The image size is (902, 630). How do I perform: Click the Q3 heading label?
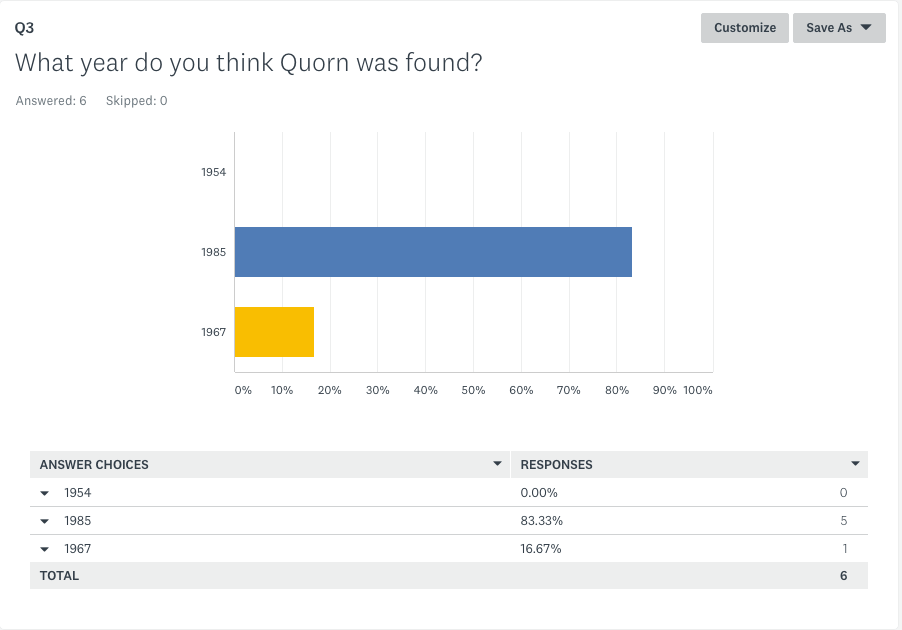pyautogui.click(x=23, y=27)
